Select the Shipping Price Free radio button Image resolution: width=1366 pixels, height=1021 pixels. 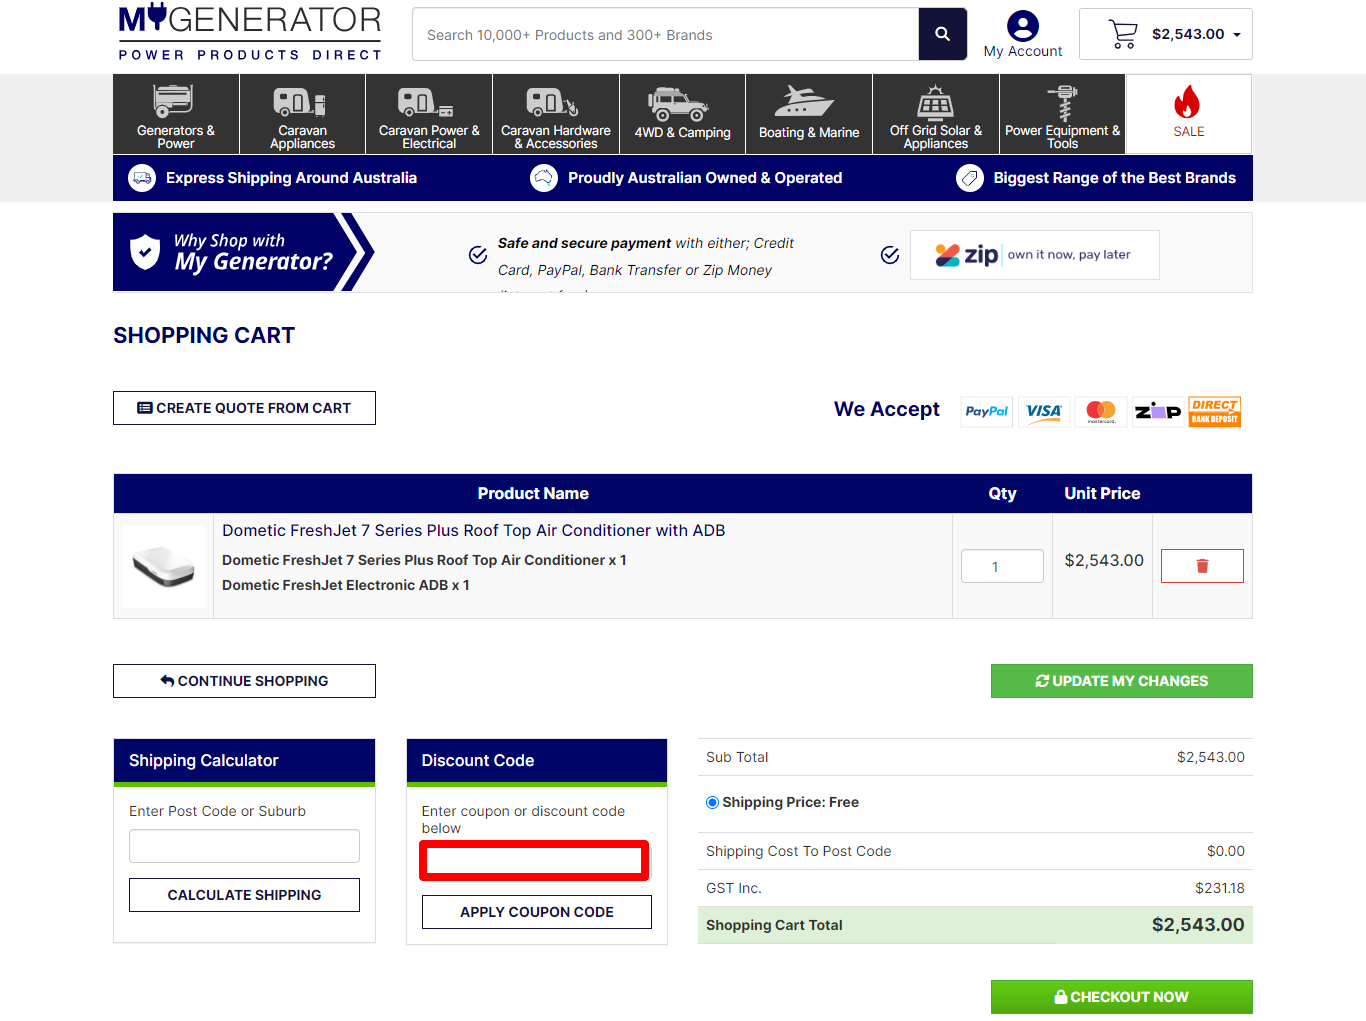point(712,801)
